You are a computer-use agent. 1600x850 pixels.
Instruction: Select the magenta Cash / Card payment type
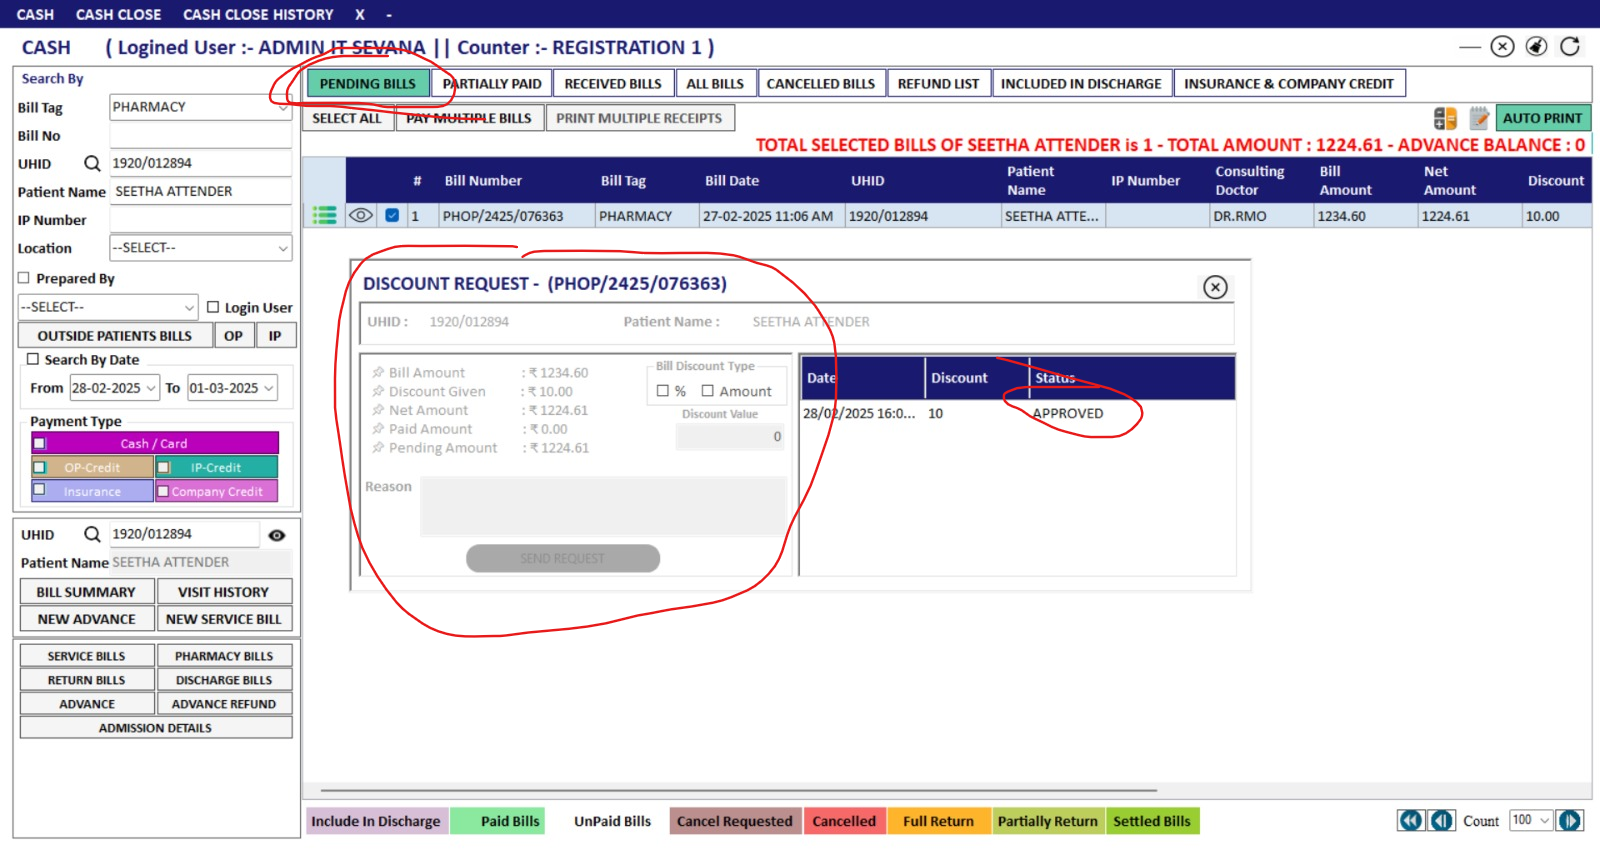(154, 443)
